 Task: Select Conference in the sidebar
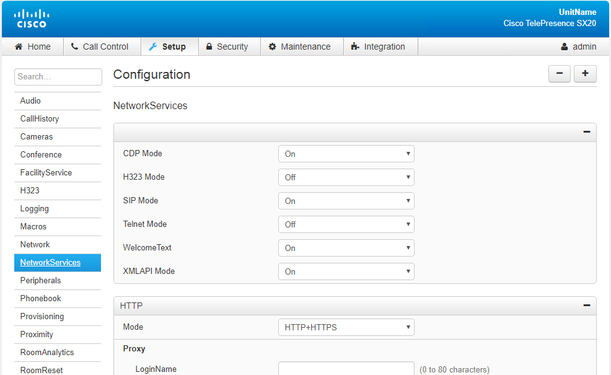(58, 155)
